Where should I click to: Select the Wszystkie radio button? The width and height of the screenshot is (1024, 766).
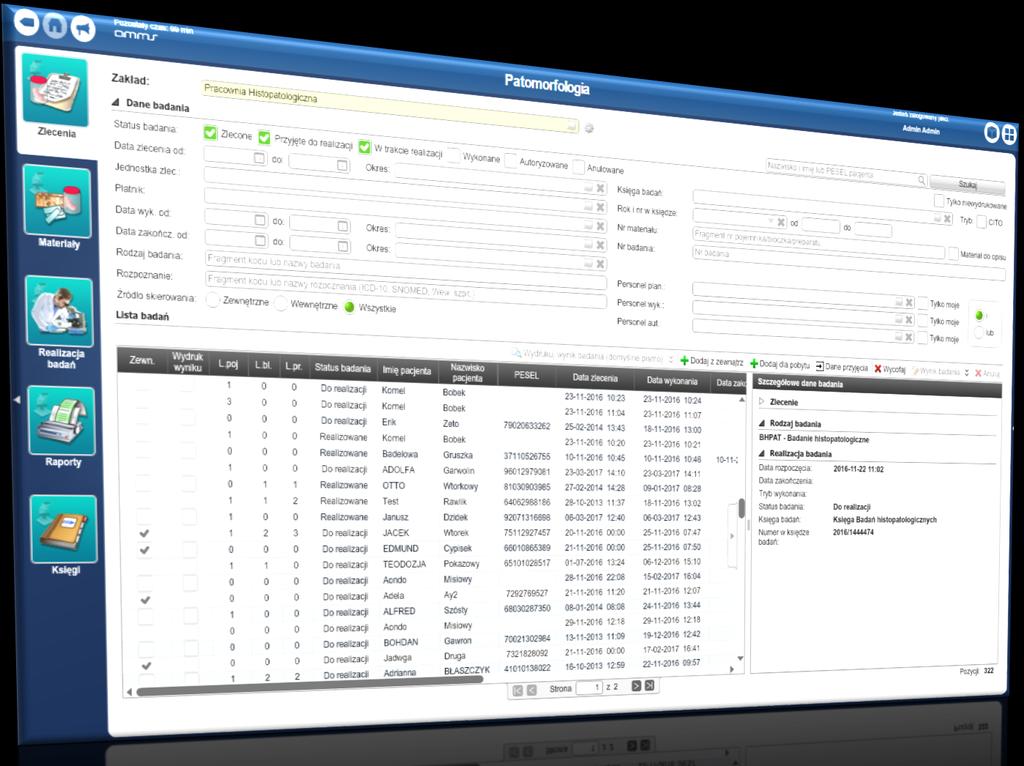[349, 307]
